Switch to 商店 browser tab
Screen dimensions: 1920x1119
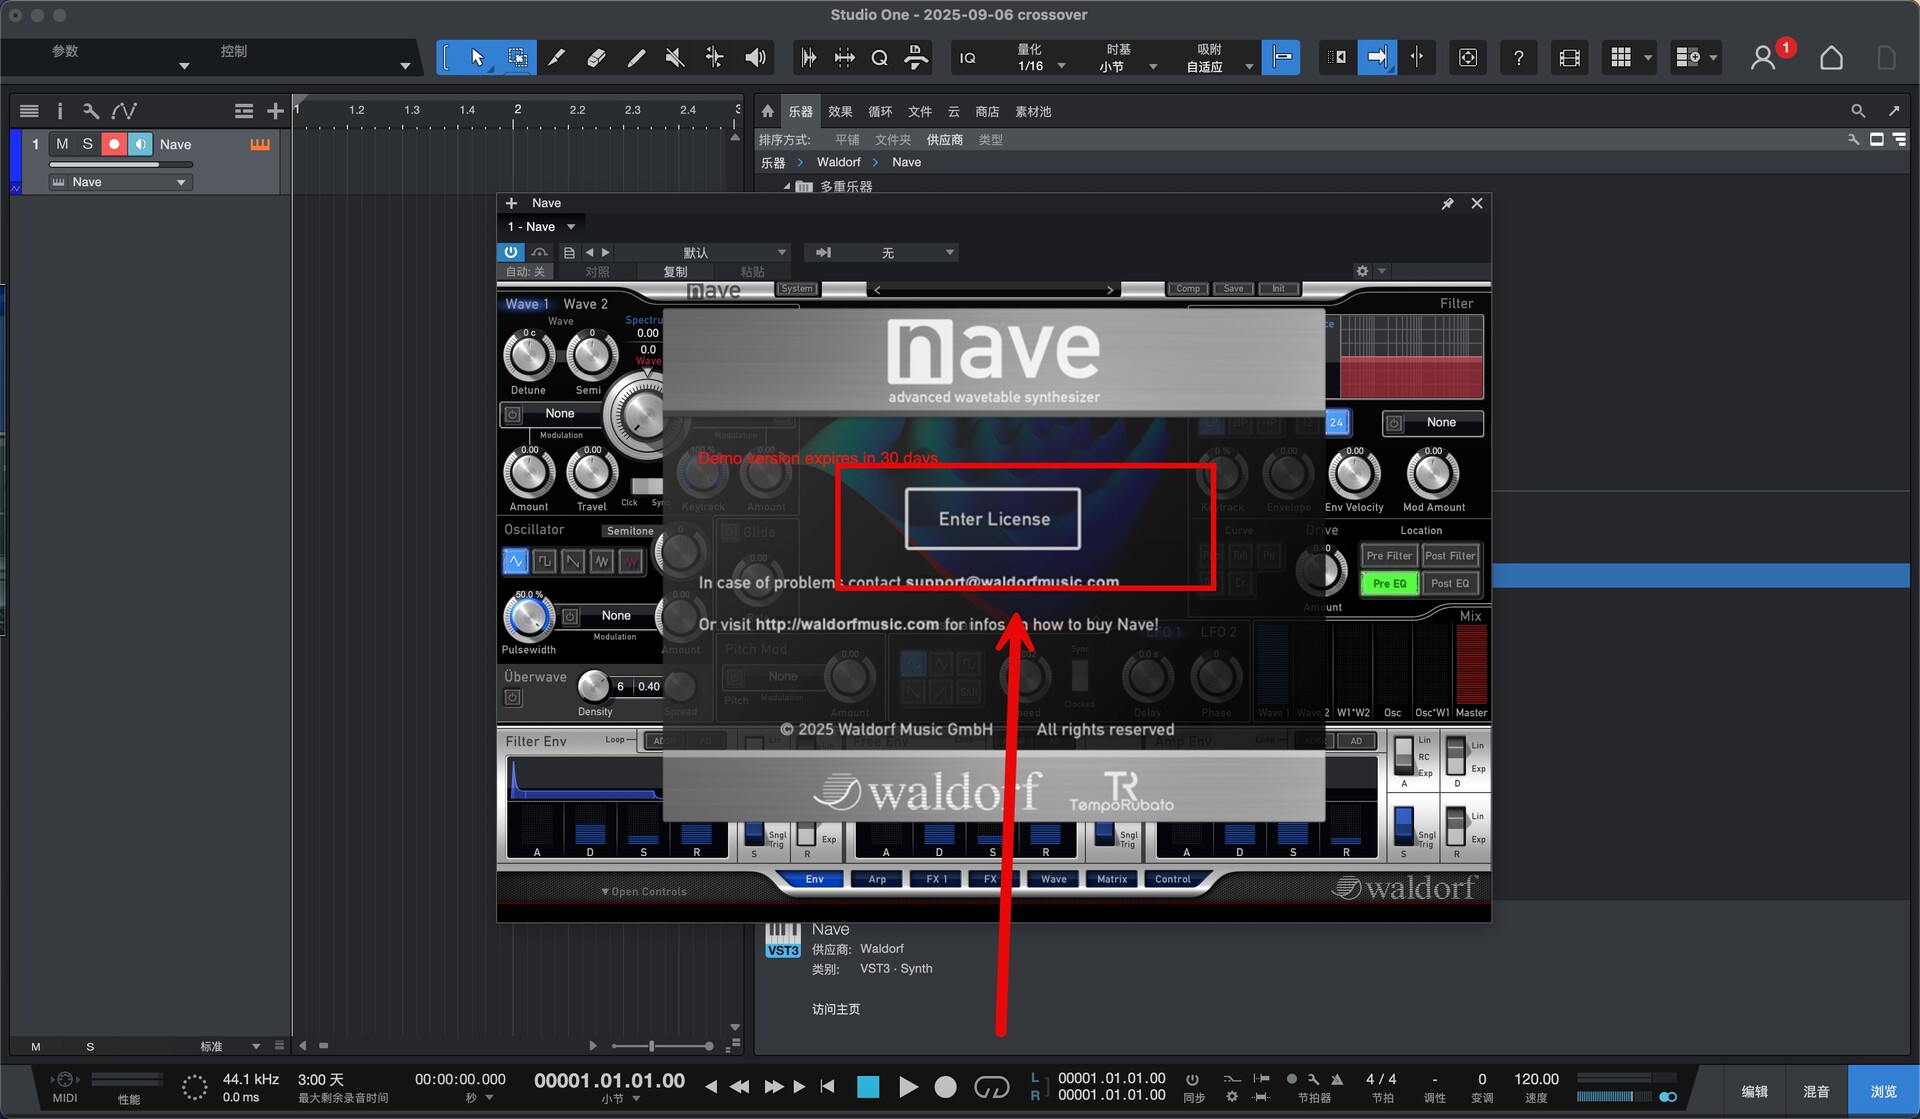(x=987, y=112)
